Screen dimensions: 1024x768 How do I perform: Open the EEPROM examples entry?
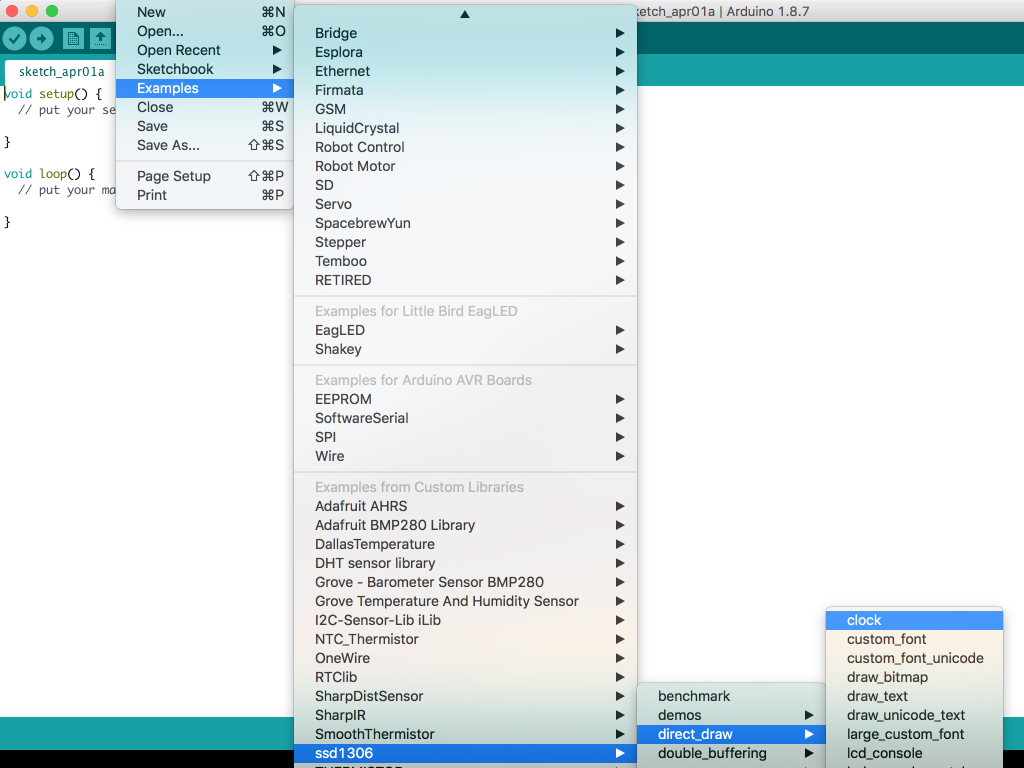coord(466,399)
